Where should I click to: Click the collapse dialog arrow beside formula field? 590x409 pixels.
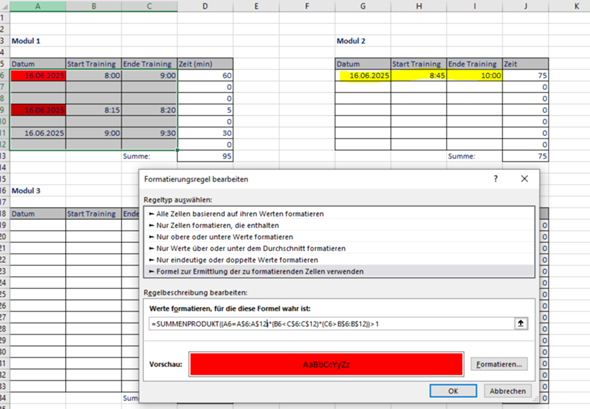click(x=521, y=323)
